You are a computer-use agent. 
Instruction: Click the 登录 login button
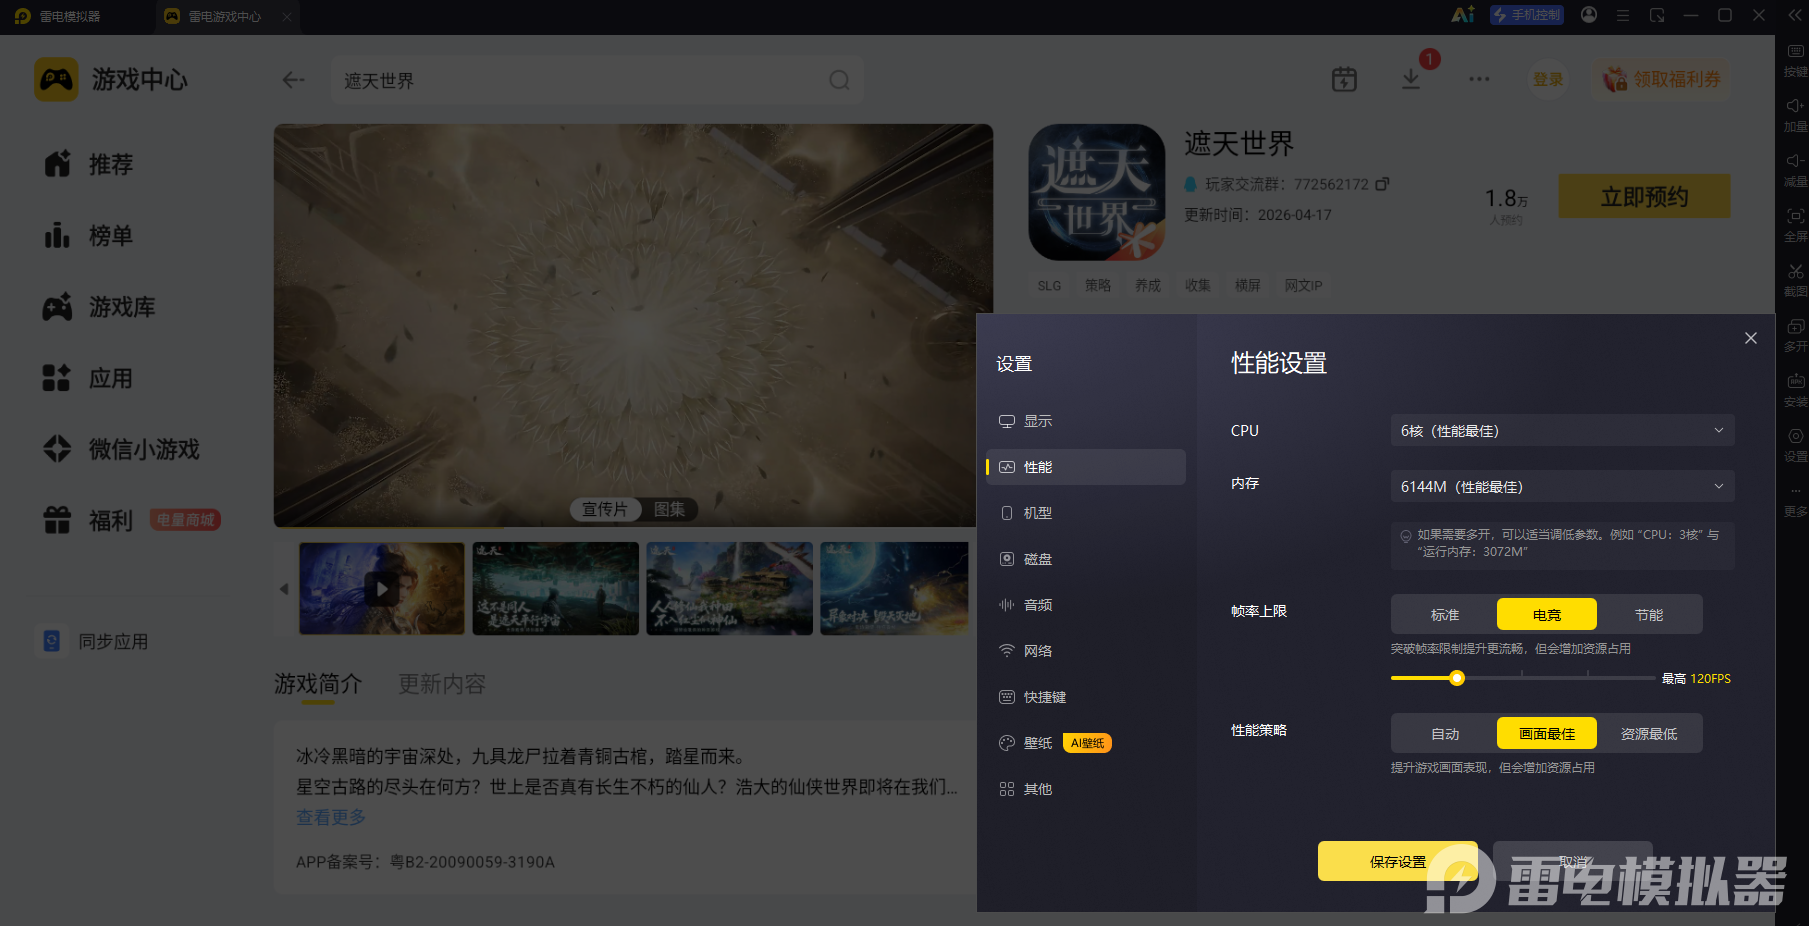(1548, 79)
